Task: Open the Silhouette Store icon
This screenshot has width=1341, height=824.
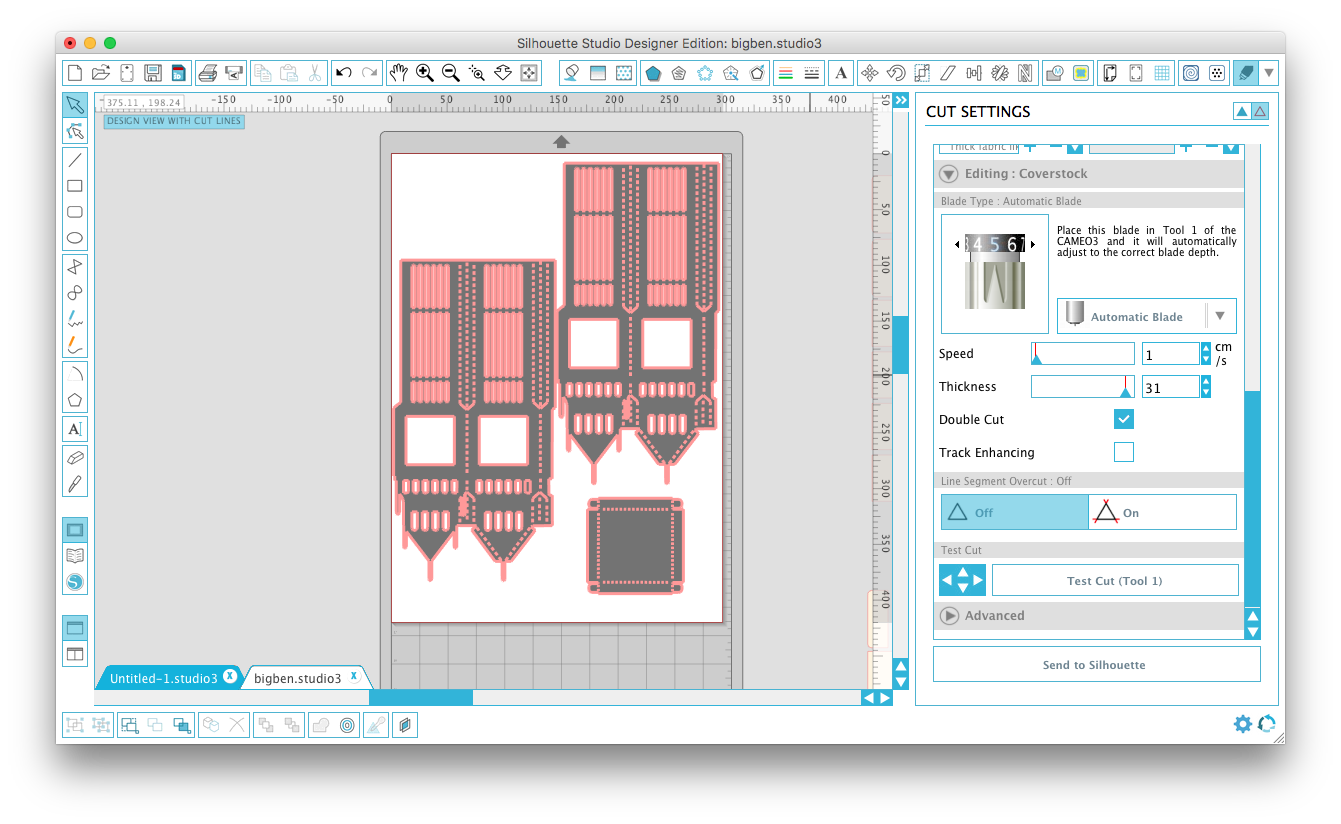Action: (75, 582)
